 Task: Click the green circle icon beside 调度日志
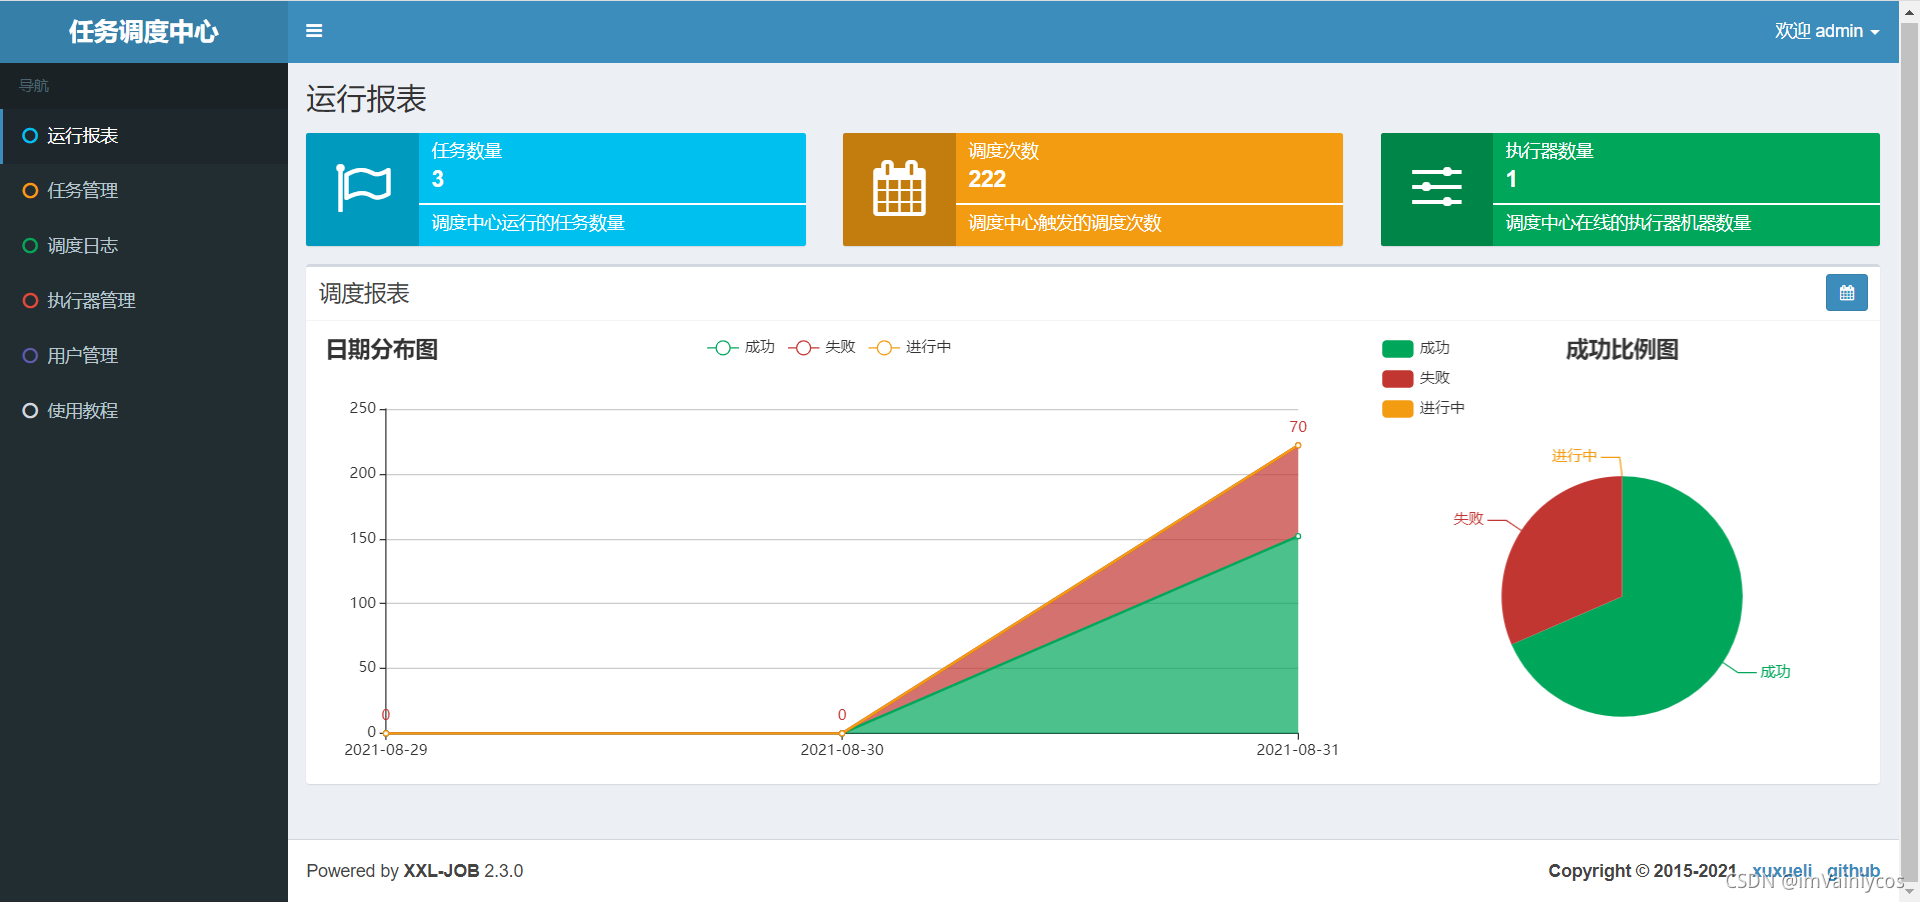pos(30,246)
